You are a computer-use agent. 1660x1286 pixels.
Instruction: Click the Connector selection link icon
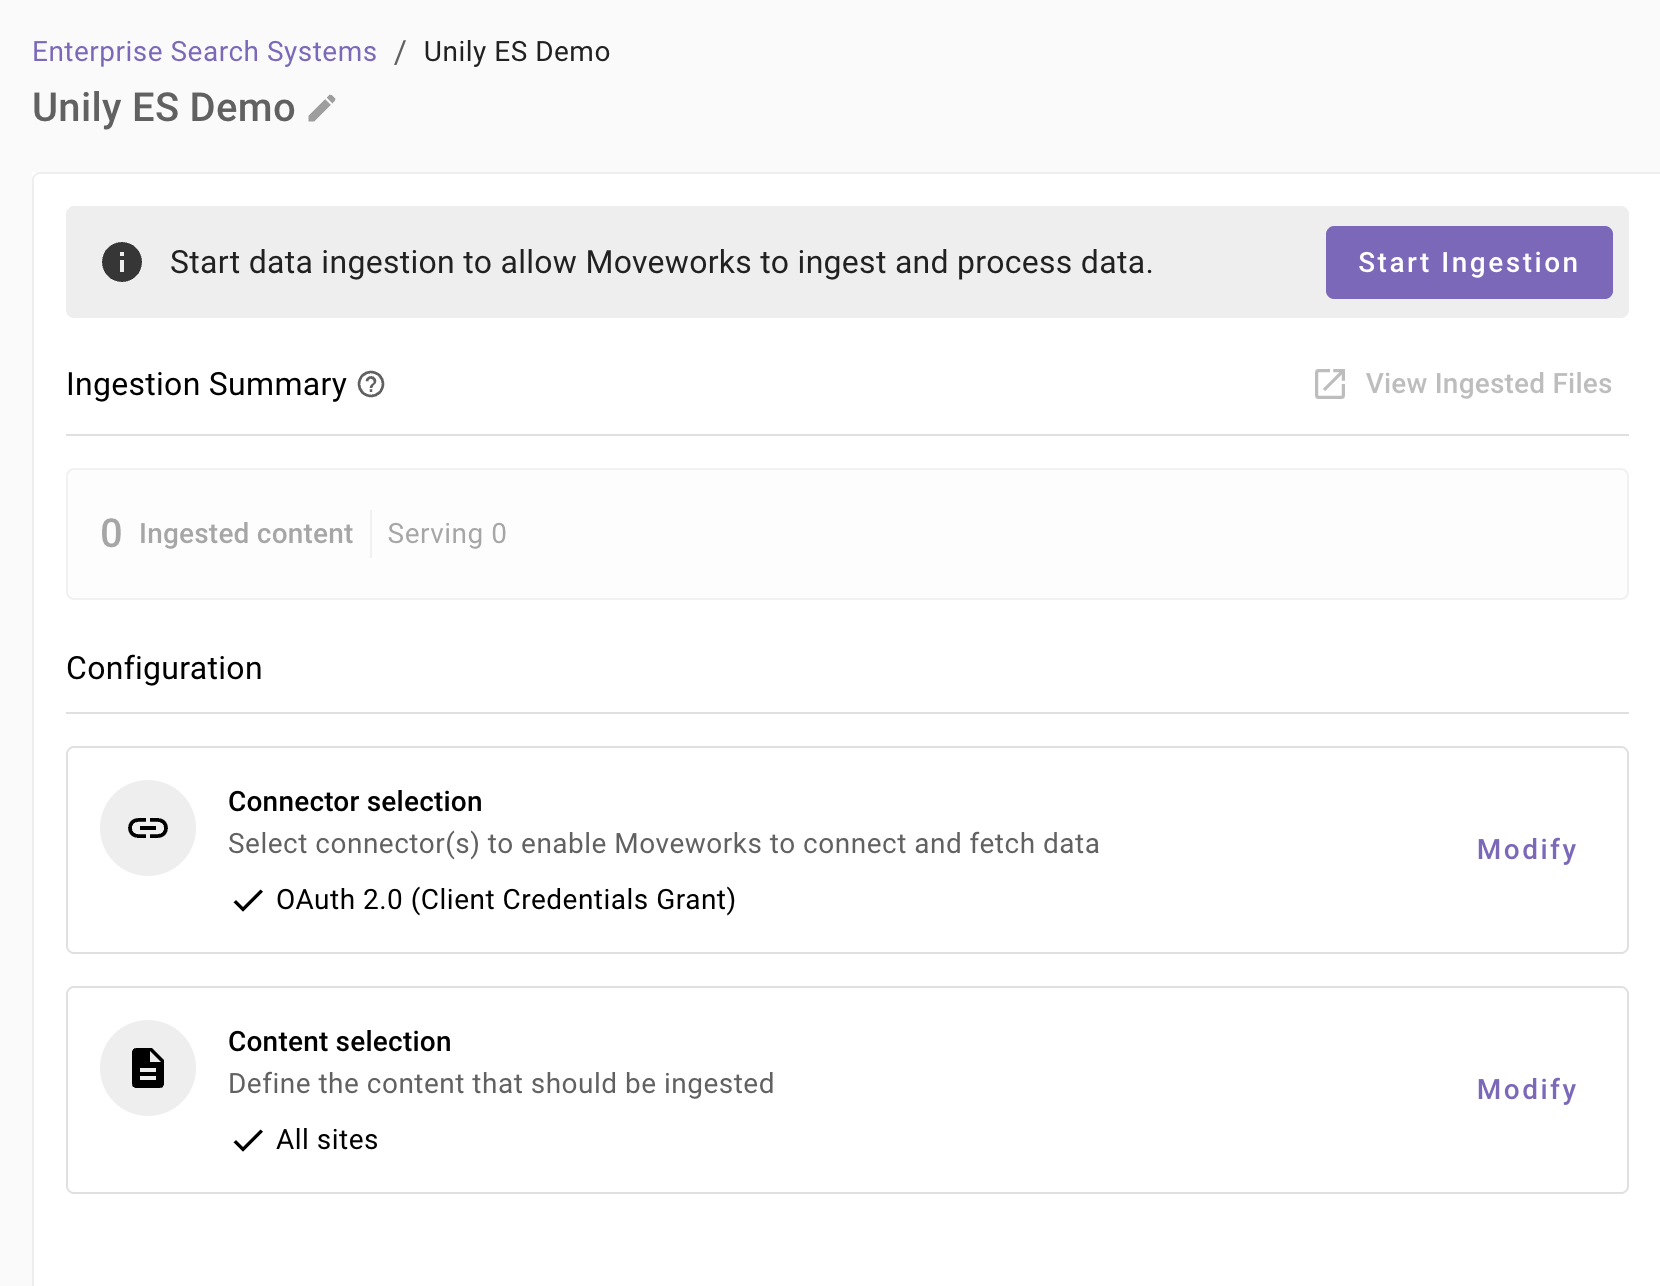point(148,828)
